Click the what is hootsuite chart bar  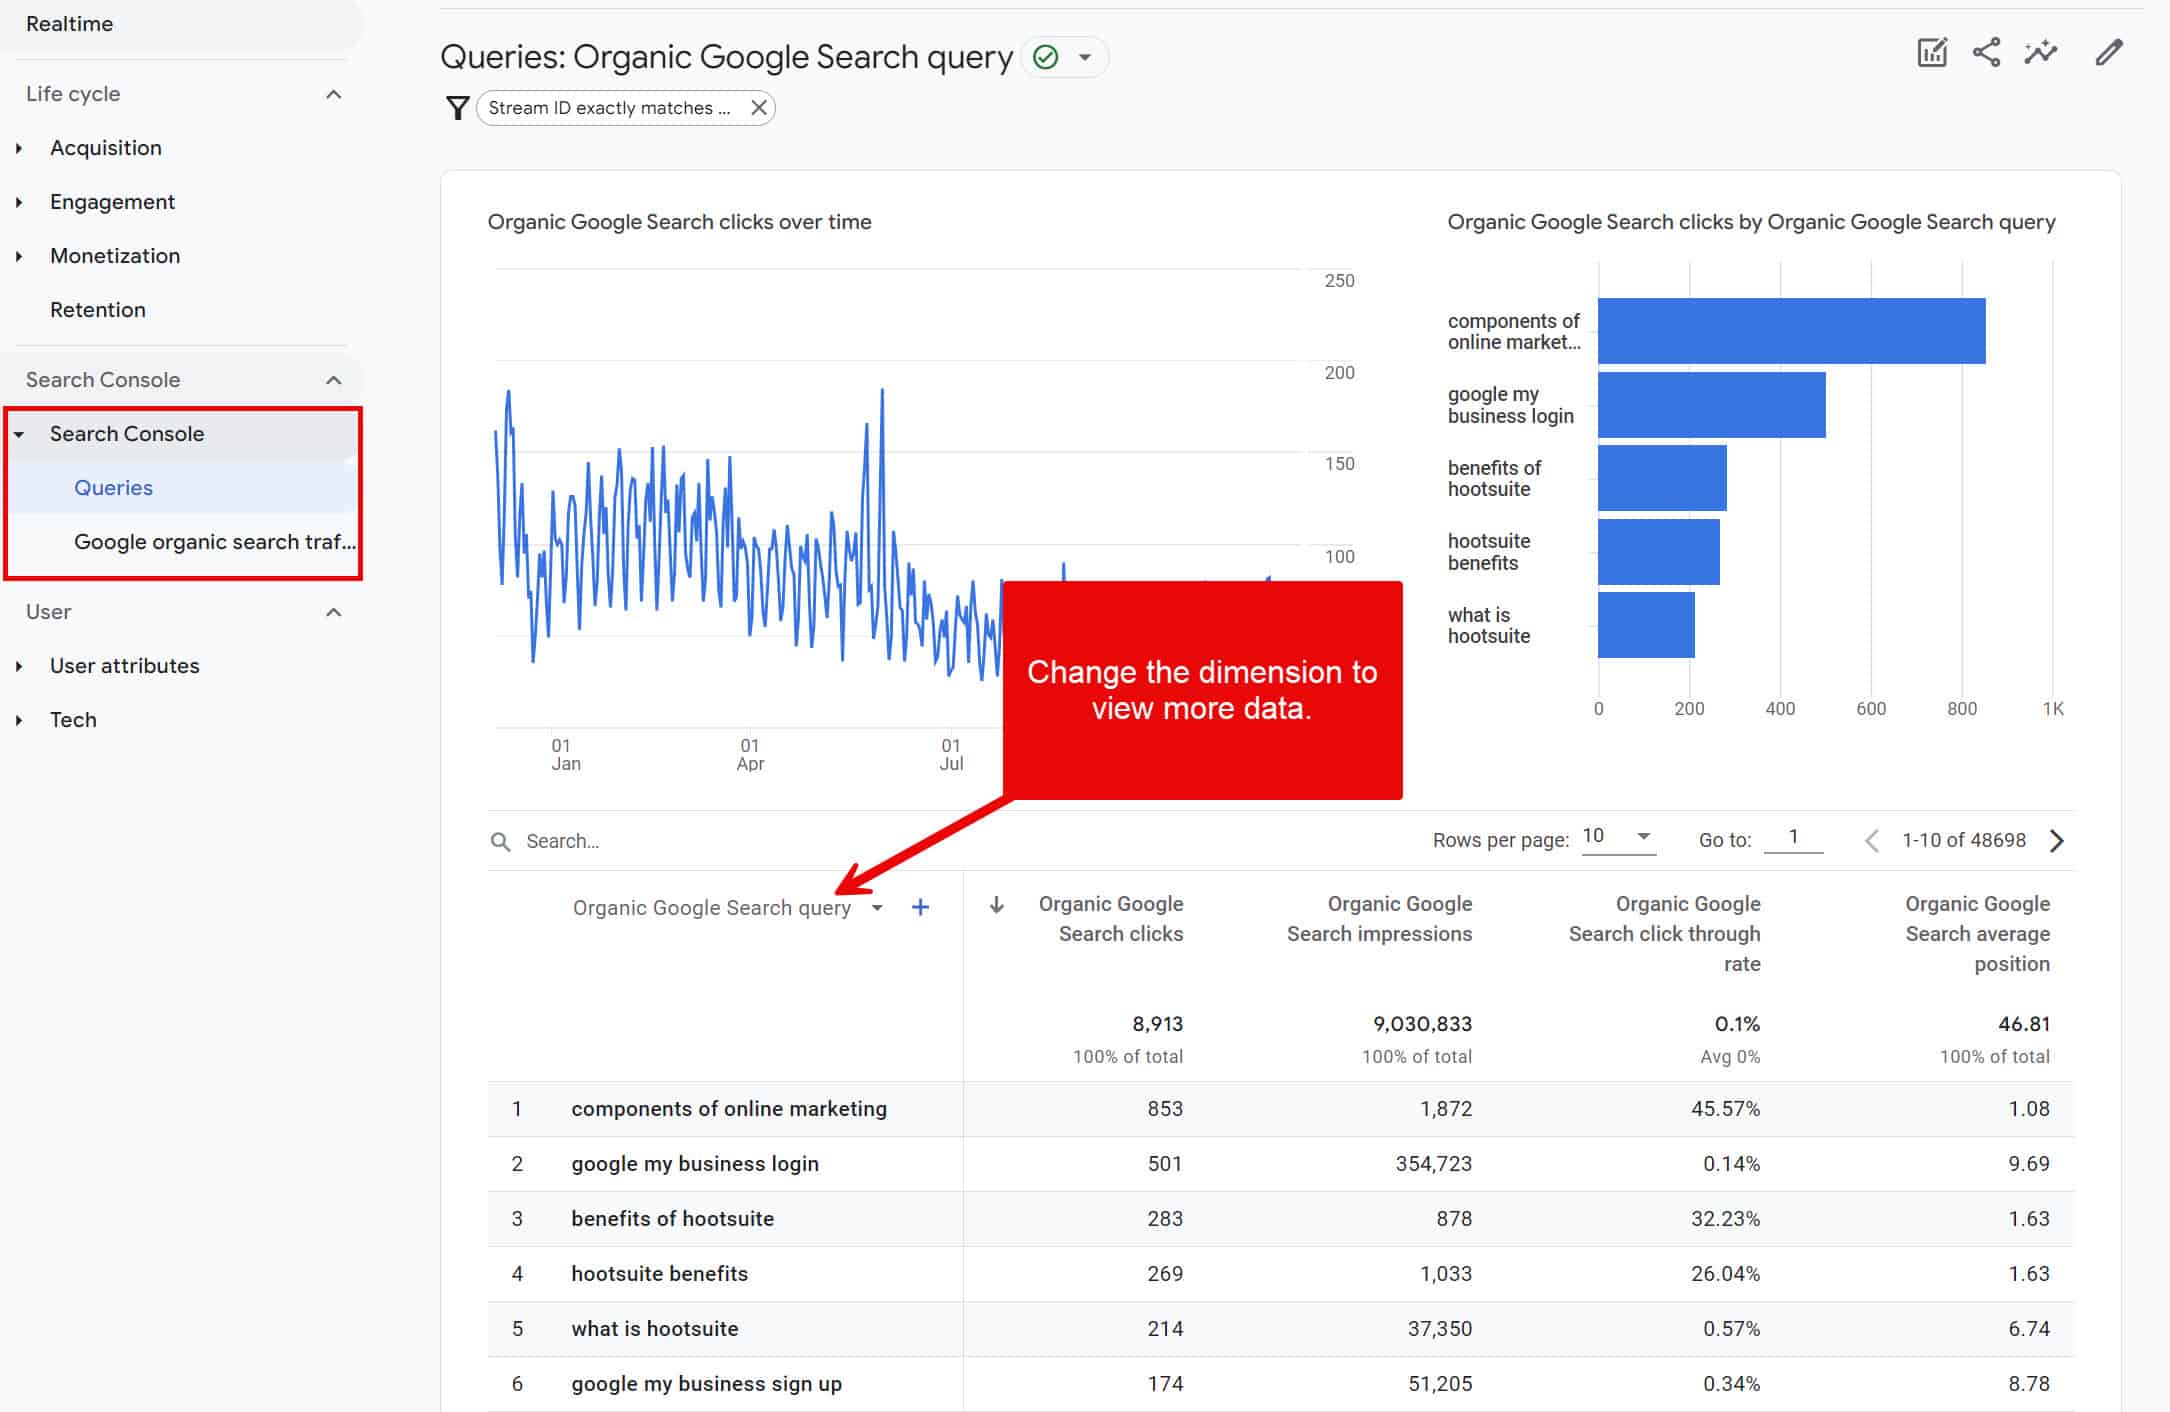[x=1646, y=625]
